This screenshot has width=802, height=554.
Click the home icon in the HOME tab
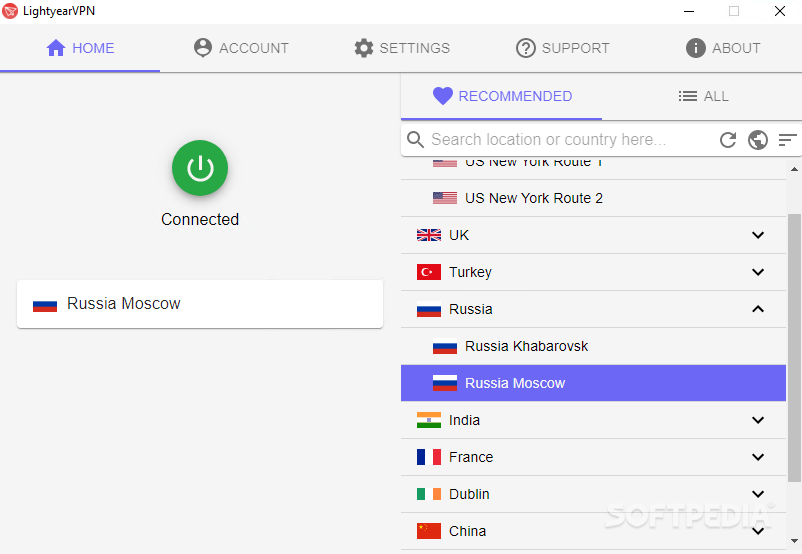click(56, 48)
